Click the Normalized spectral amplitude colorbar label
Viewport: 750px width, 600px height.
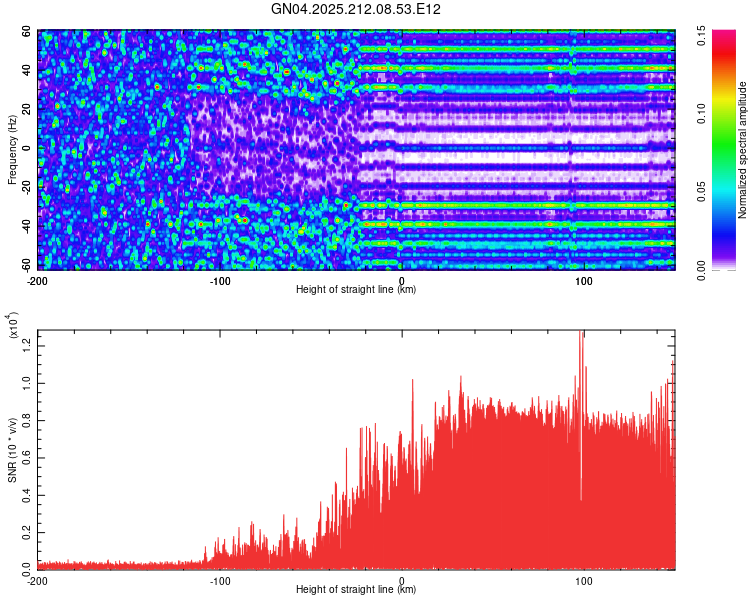(742, 150)
